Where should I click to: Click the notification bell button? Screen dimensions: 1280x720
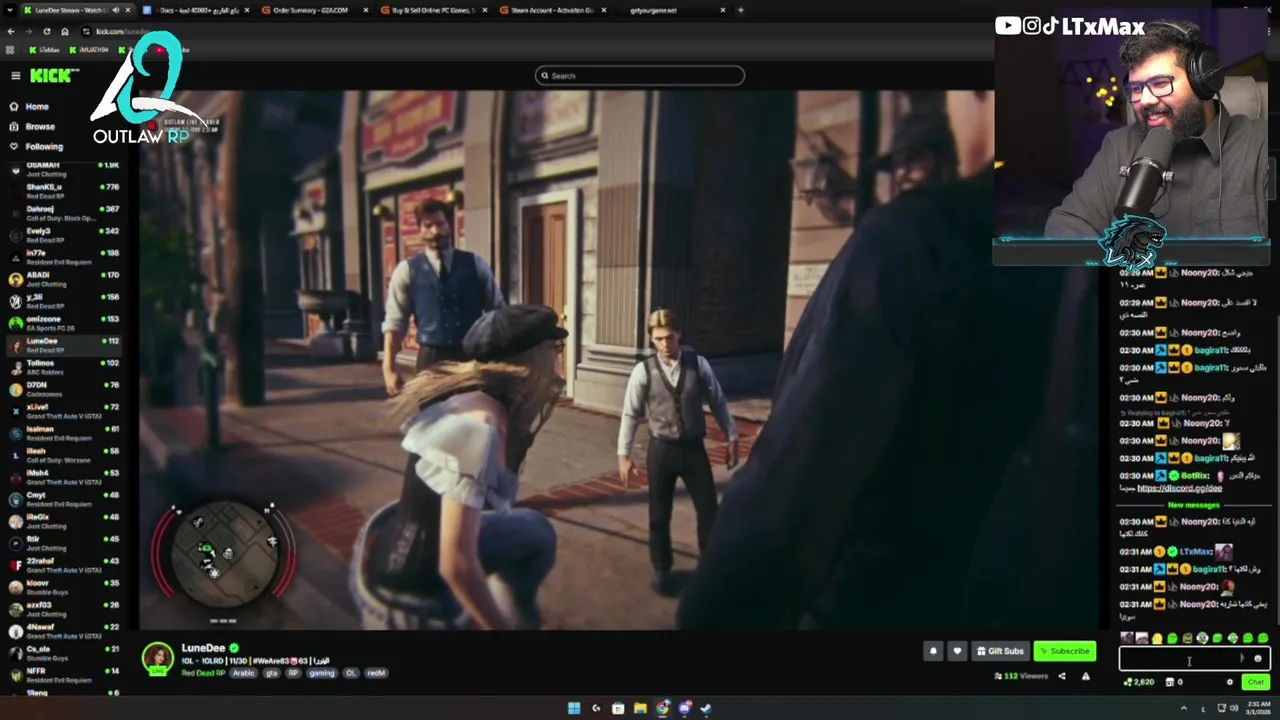coord(933,651)
